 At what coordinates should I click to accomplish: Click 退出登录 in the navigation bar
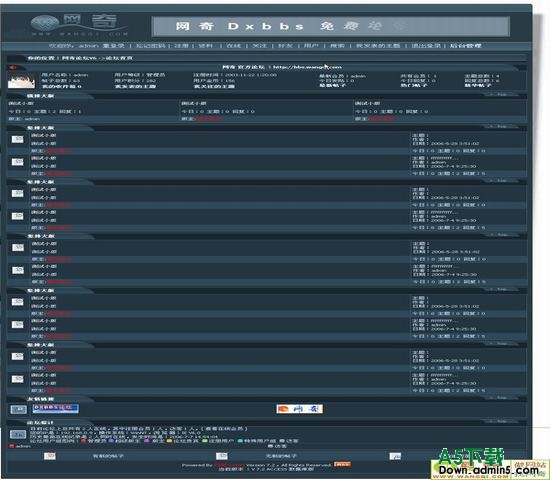click(x=425, y=46)
